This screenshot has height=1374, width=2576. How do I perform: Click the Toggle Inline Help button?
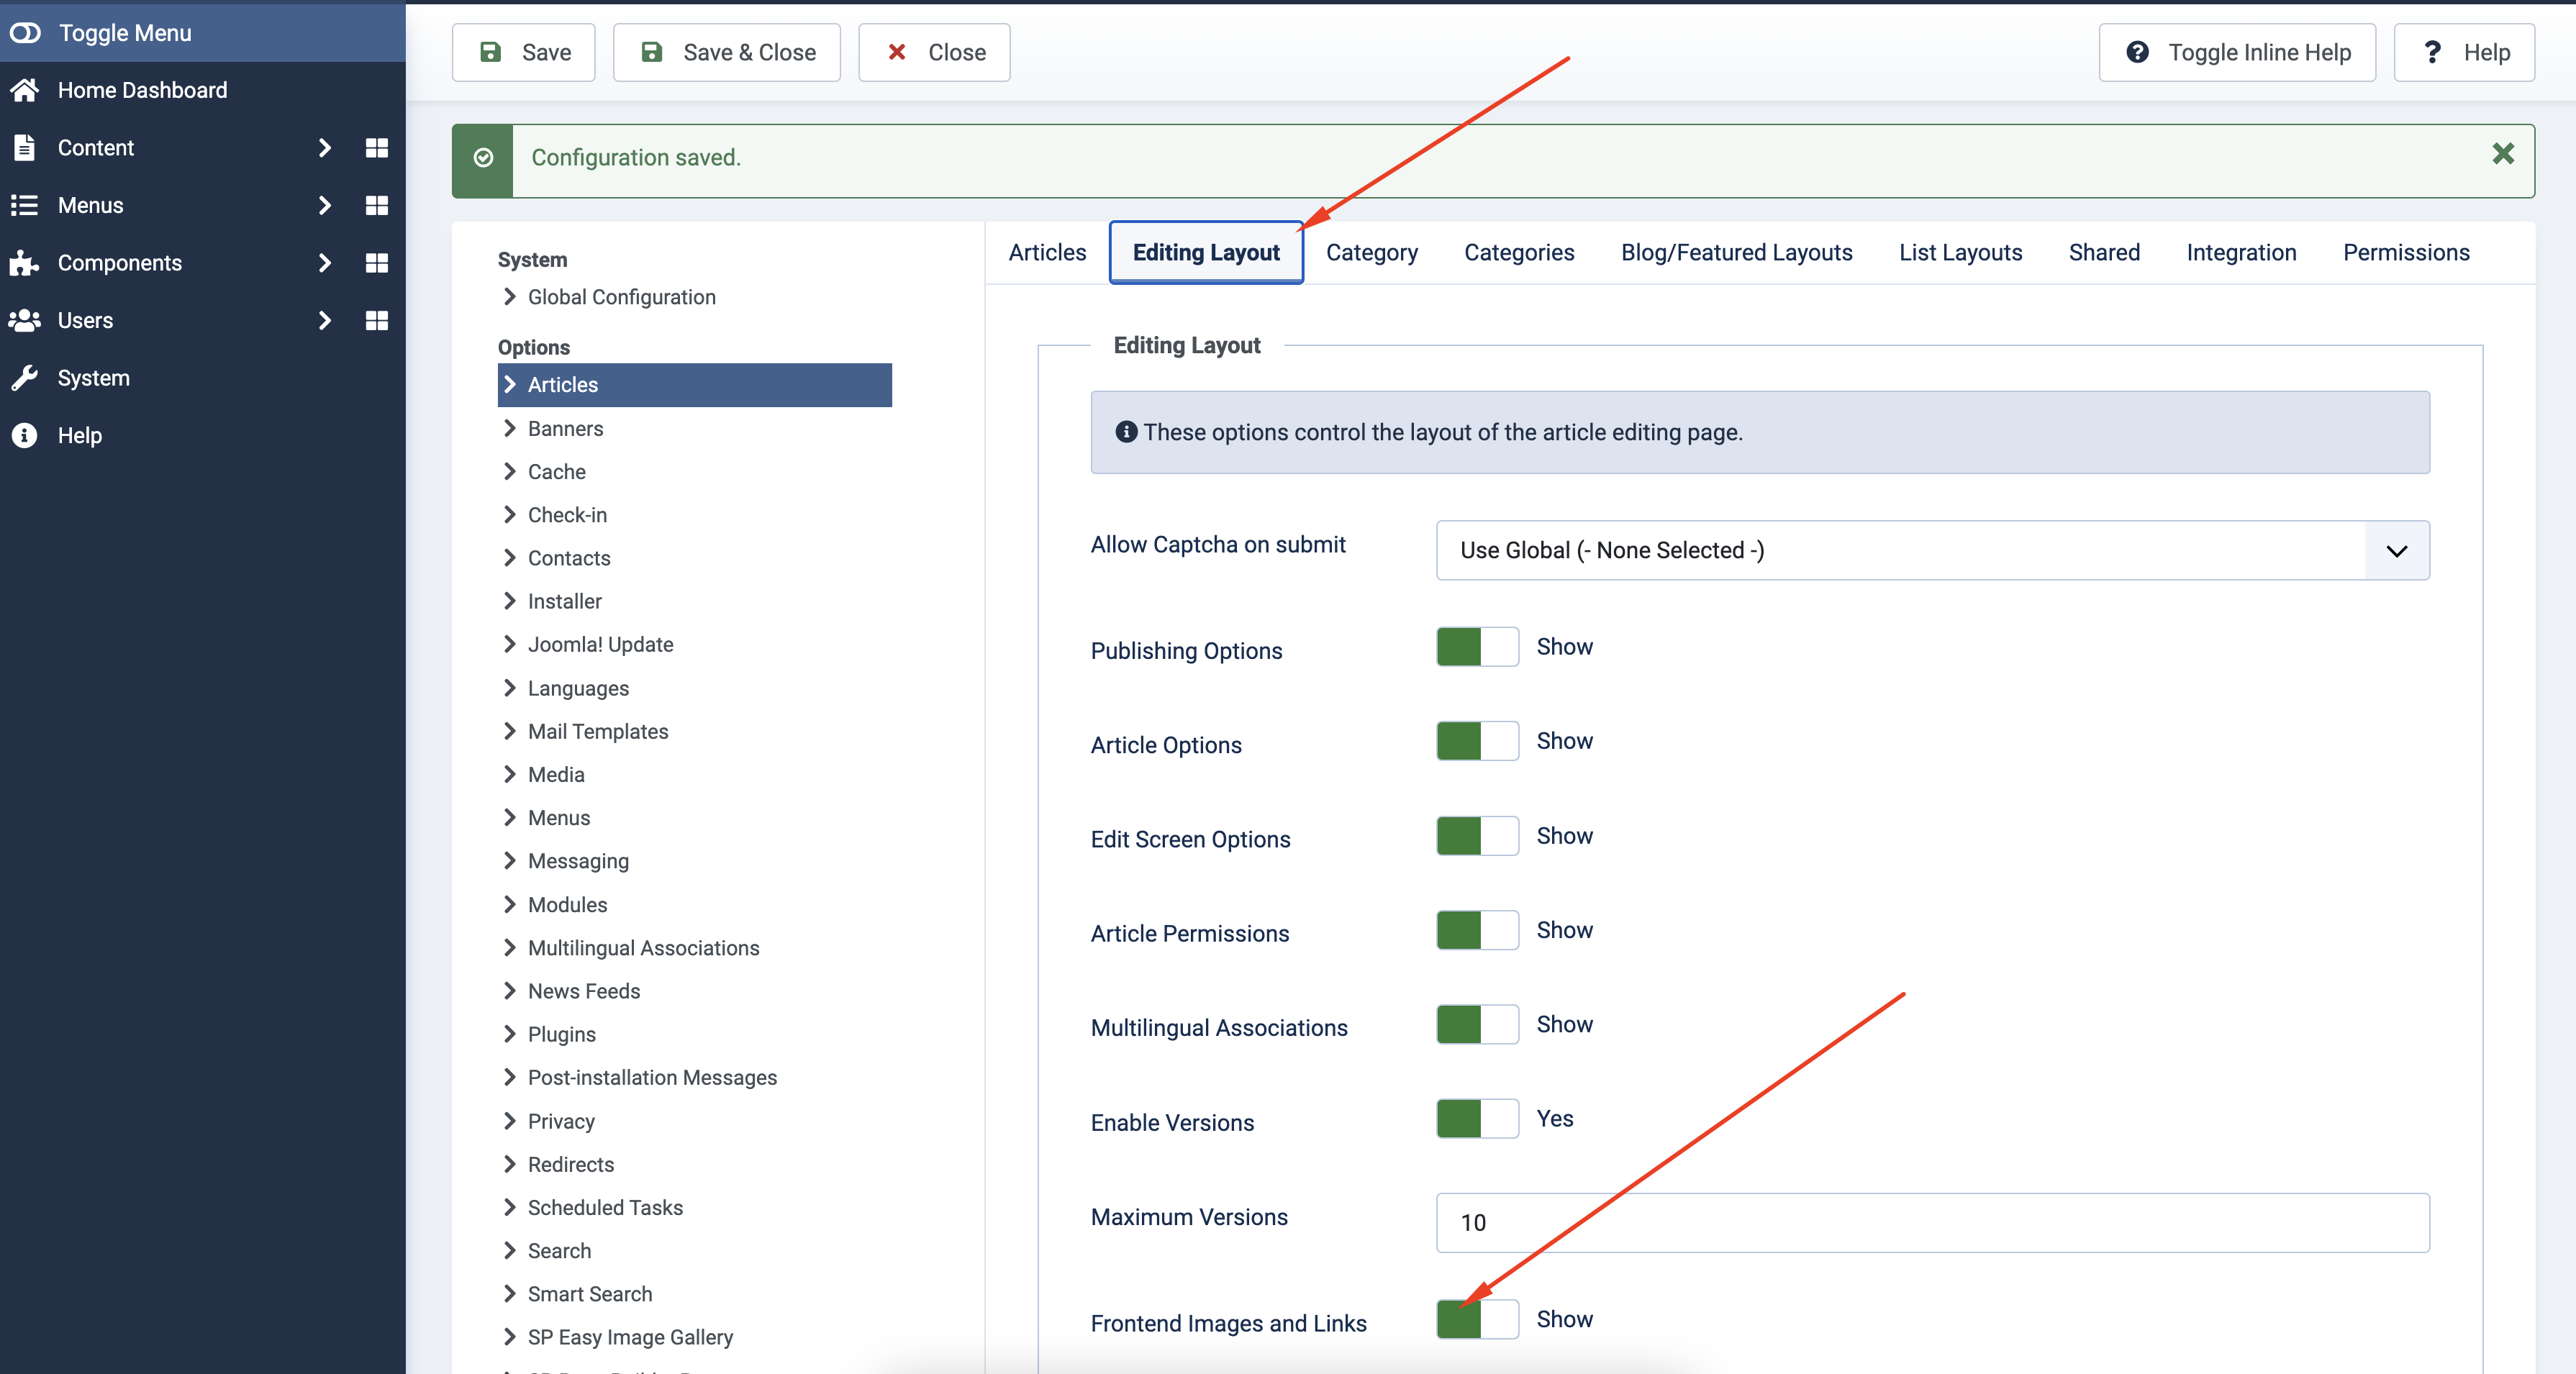2237,52
